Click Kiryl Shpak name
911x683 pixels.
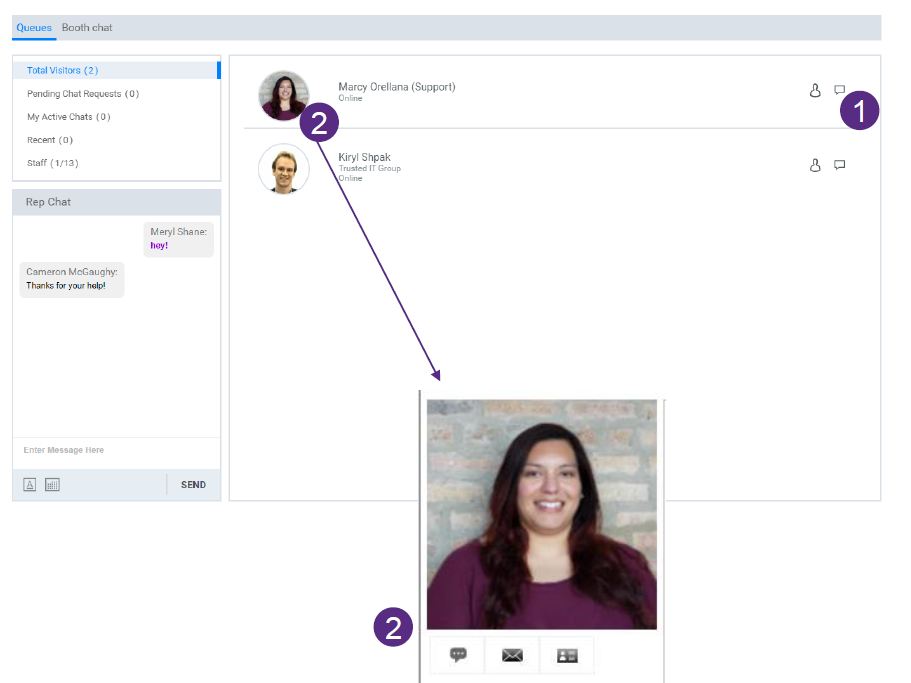tap(364, 157)
